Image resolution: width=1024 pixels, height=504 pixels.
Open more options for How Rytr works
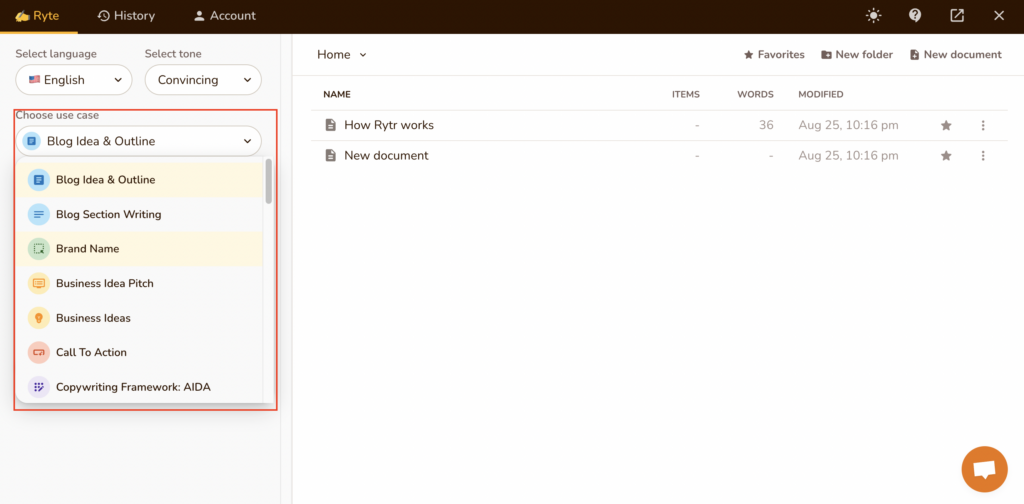[x=983, y=125]
